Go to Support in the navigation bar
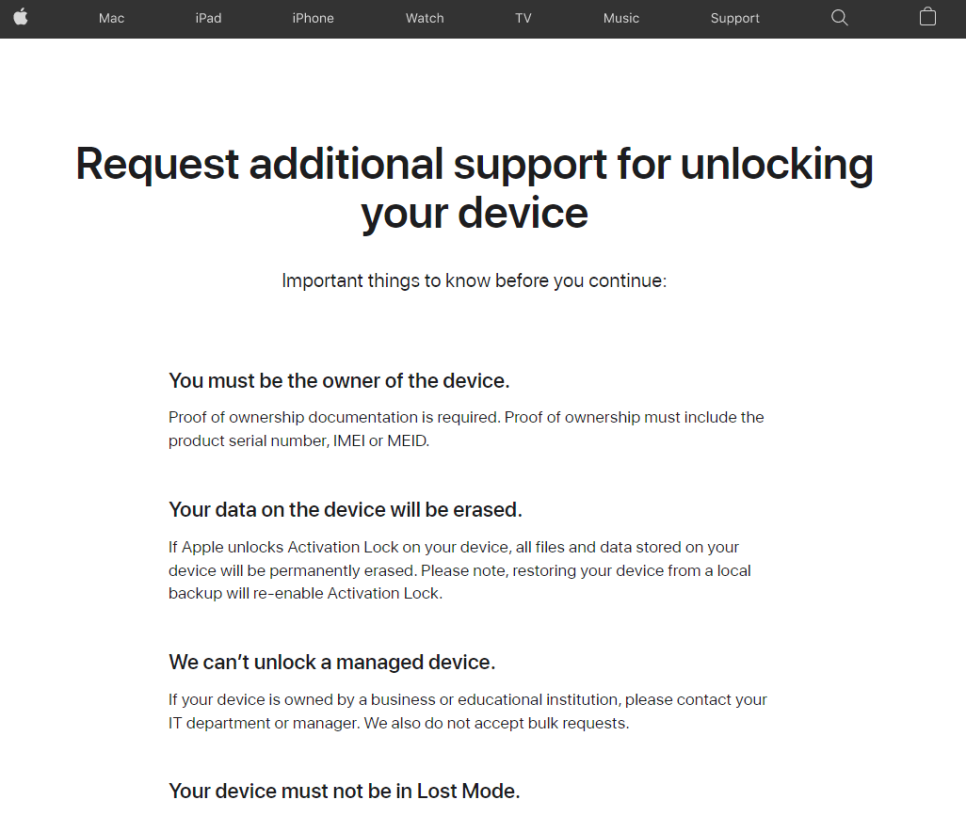 tap(734, 18)
